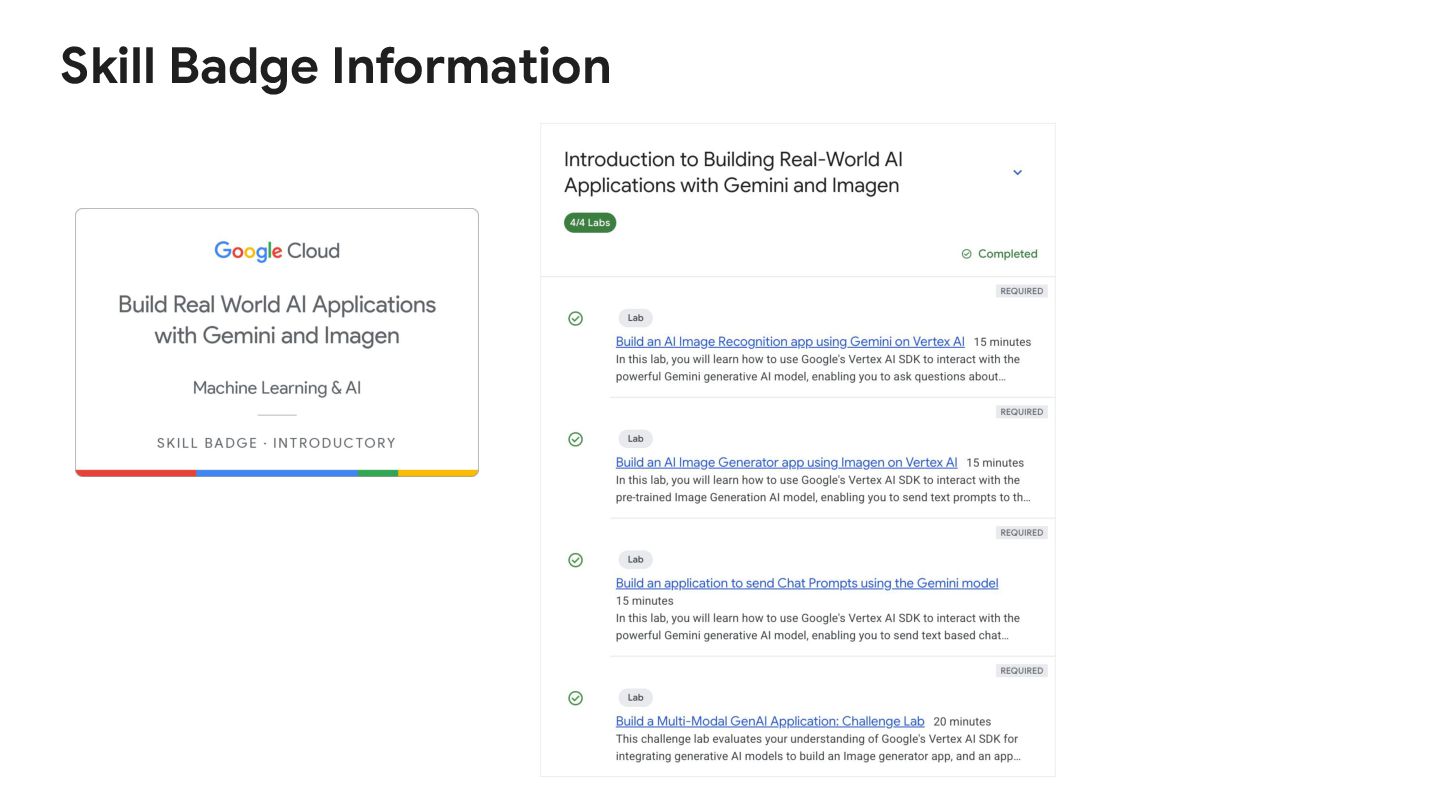Click 'SKILL BADGE · INTRODUCTORY' text
1440x810 pixels.
click(276, 443)
